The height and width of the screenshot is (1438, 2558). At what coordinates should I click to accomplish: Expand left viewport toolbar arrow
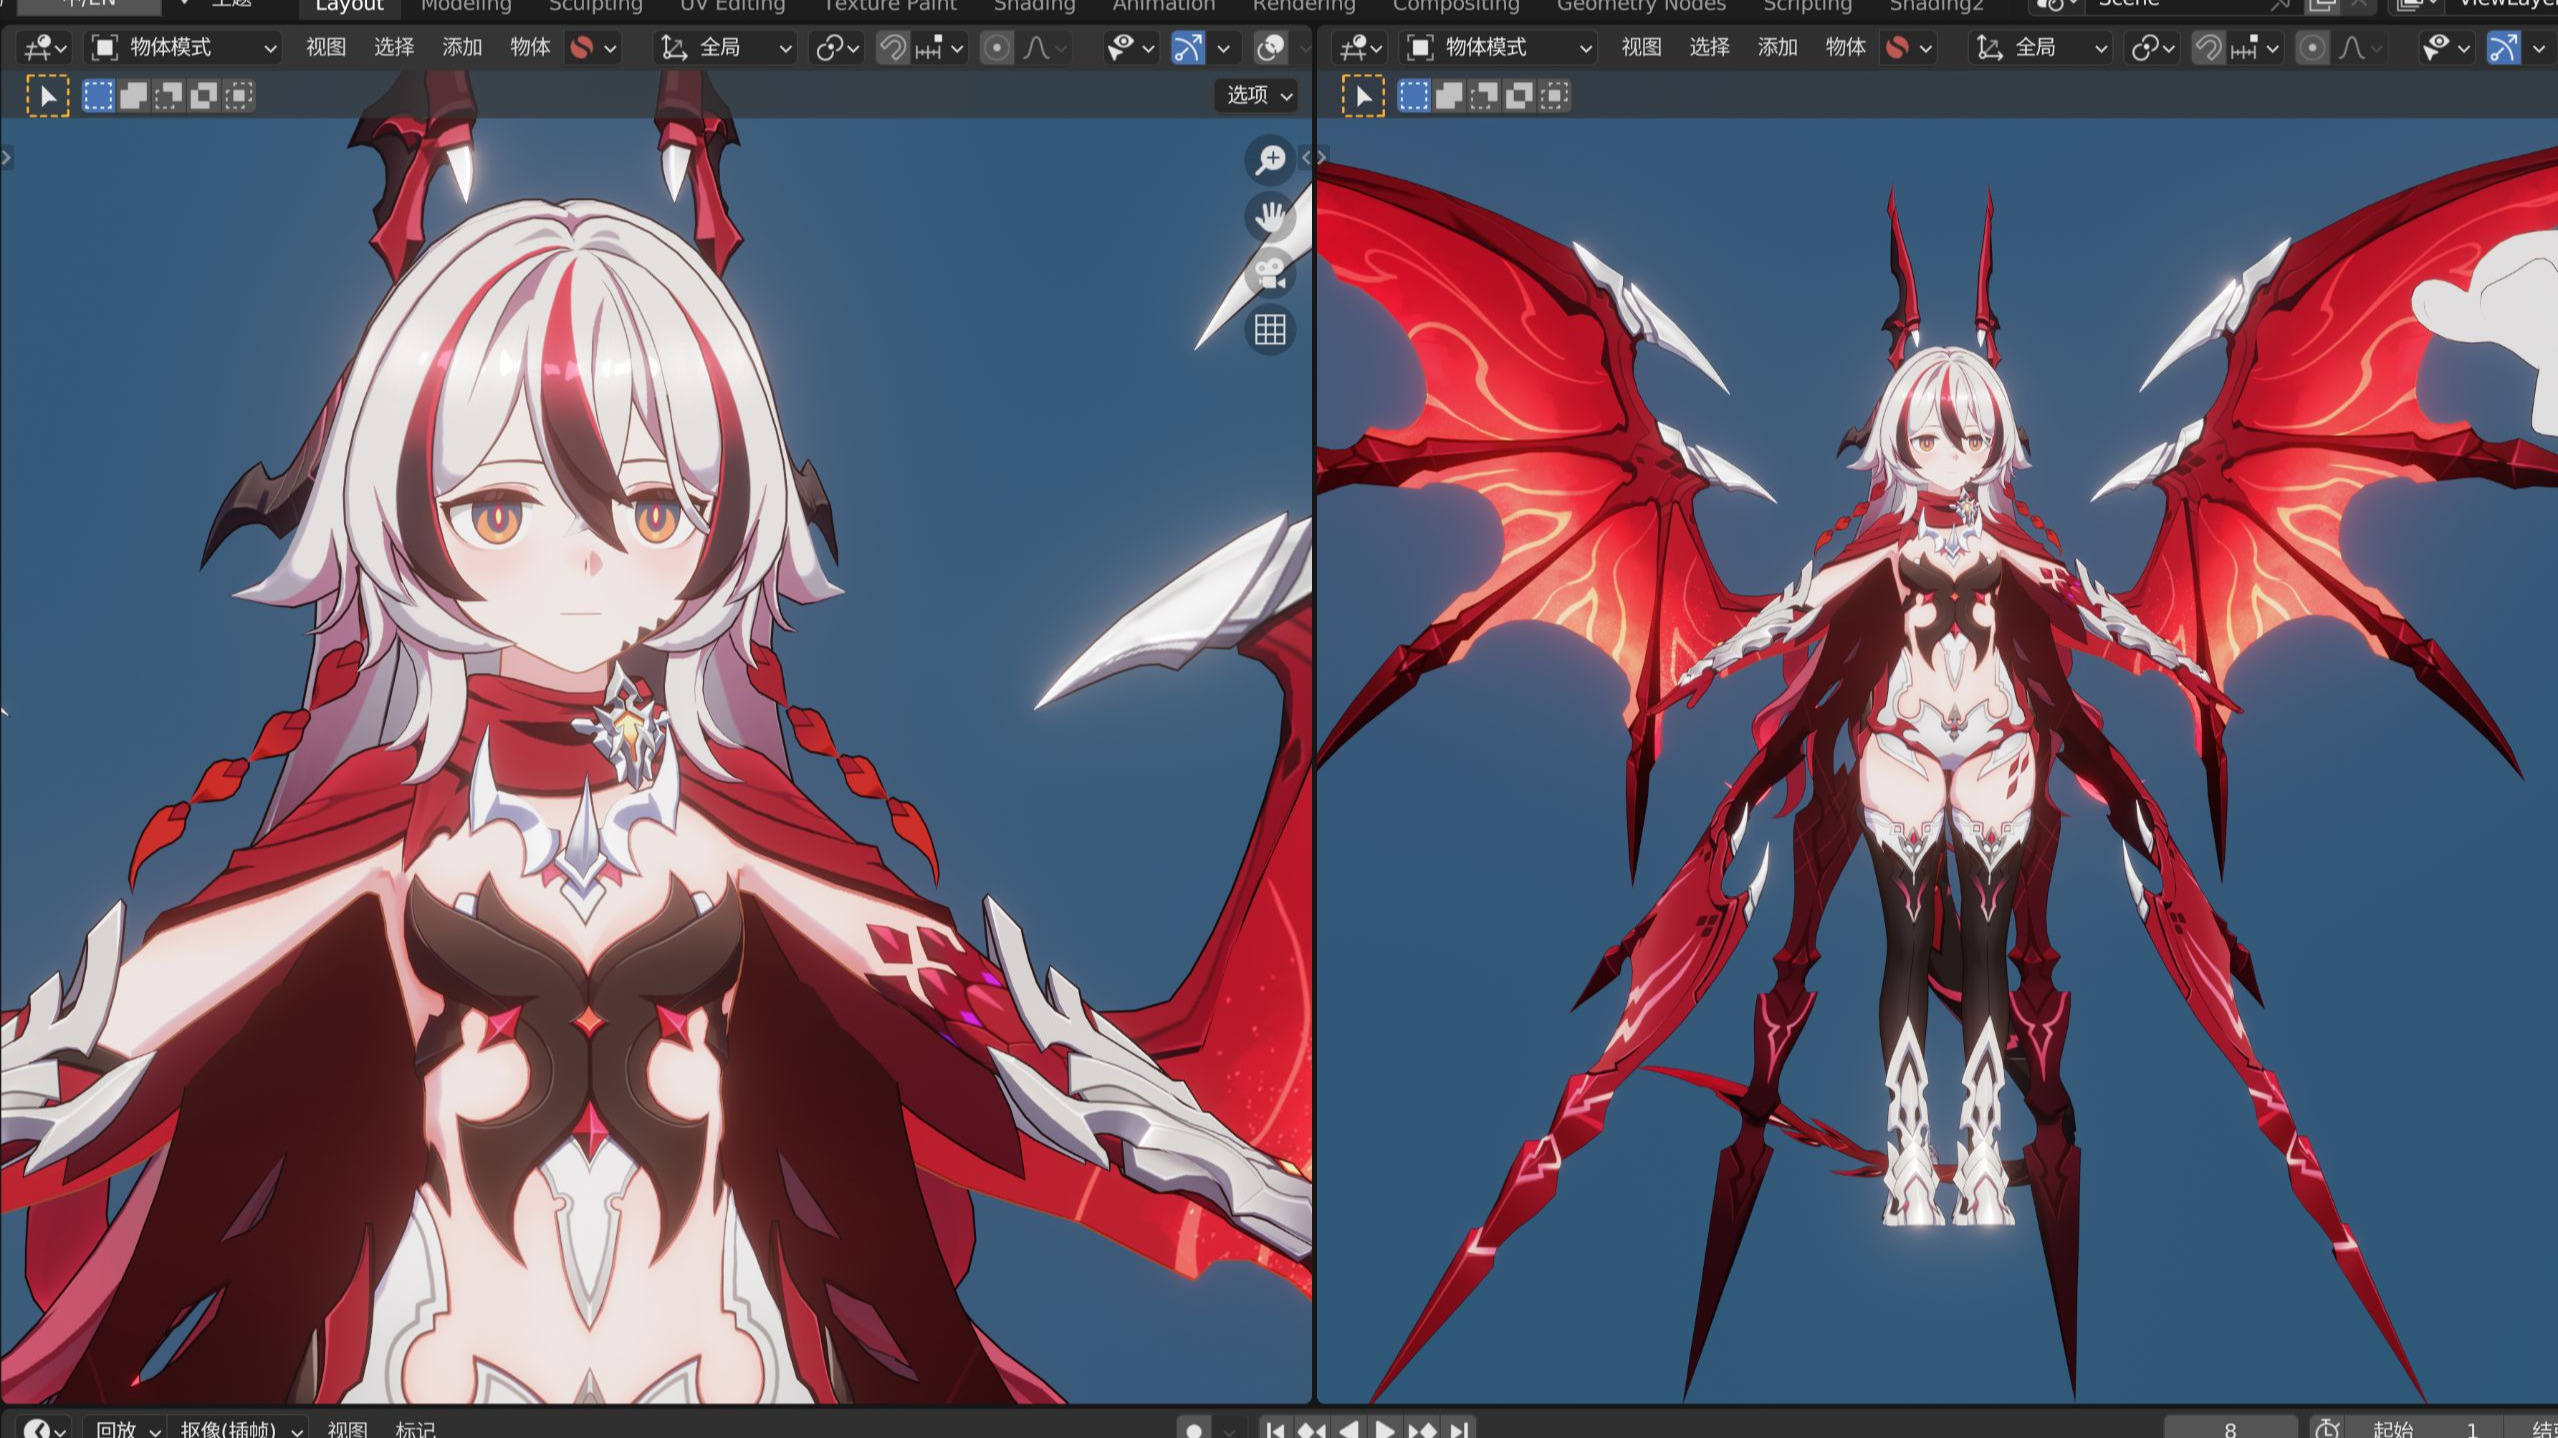6,157
